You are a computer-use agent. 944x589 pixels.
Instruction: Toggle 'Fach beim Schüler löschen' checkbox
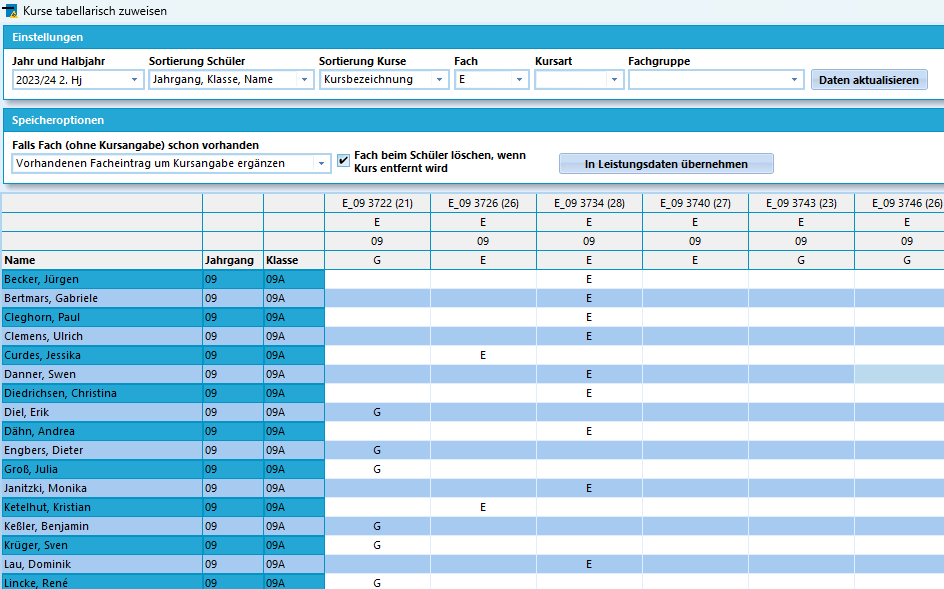tap(343, 161)
